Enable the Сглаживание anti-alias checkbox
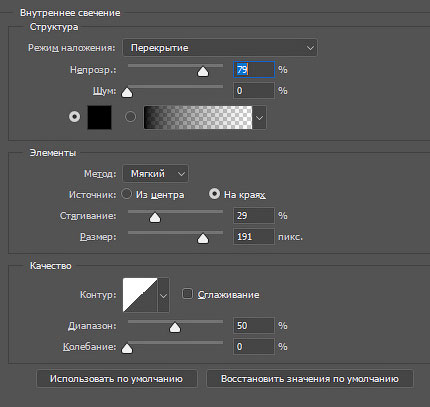The width and height of the screenshot is (430, 407). click(x=187, y=294)
